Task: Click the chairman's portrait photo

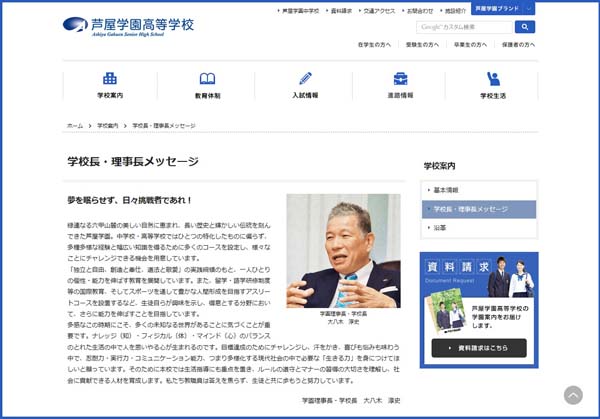Action: [x=343, y=250]
